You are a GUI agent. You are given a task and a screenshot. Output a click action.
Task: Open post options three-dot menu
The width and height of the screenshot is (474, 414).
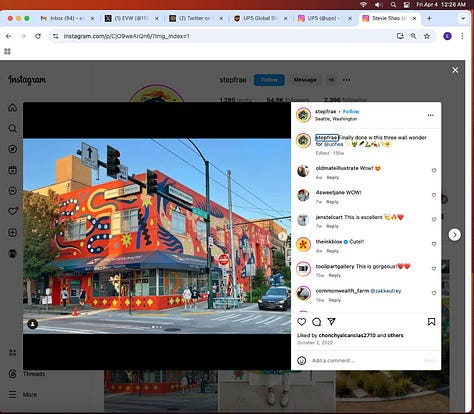431,115
